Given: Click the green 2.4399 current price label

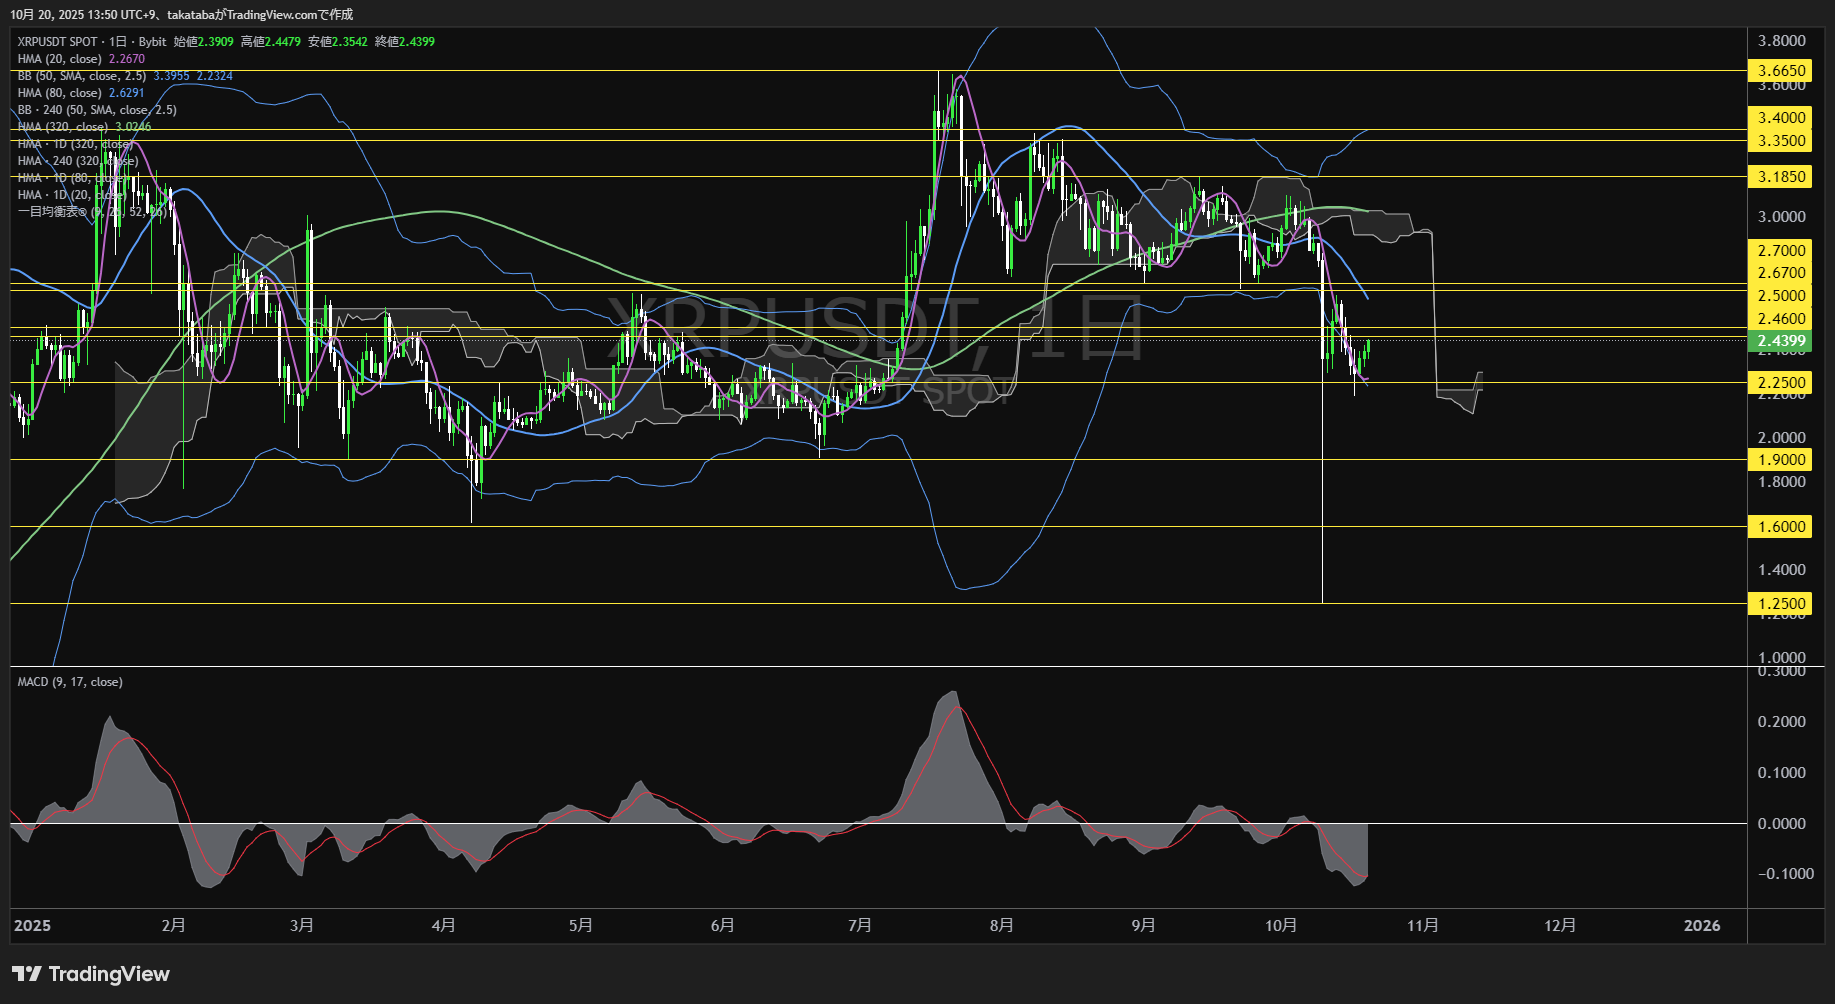Looking at the screenshot, I should 1781,341.
